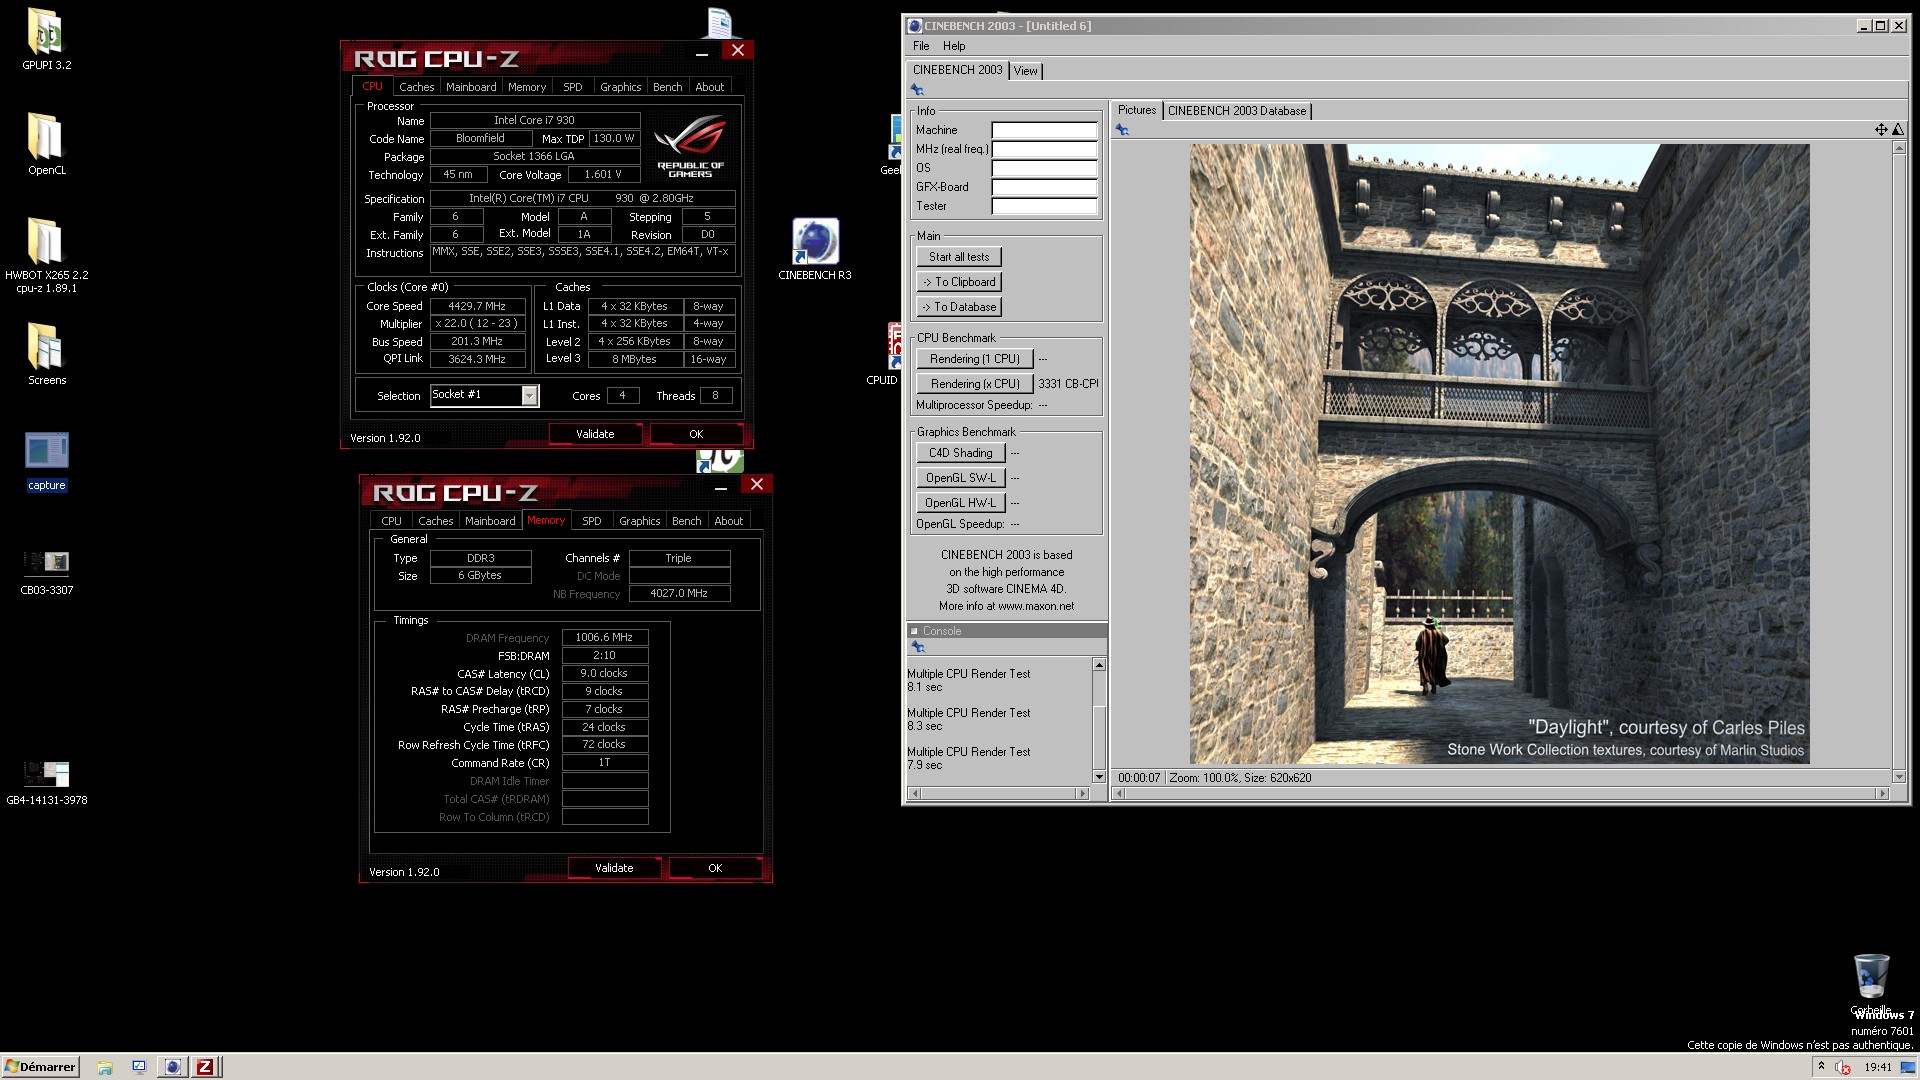Click Start all tests button
The width and height of the screenshot is (1920, 1080).
958,257
